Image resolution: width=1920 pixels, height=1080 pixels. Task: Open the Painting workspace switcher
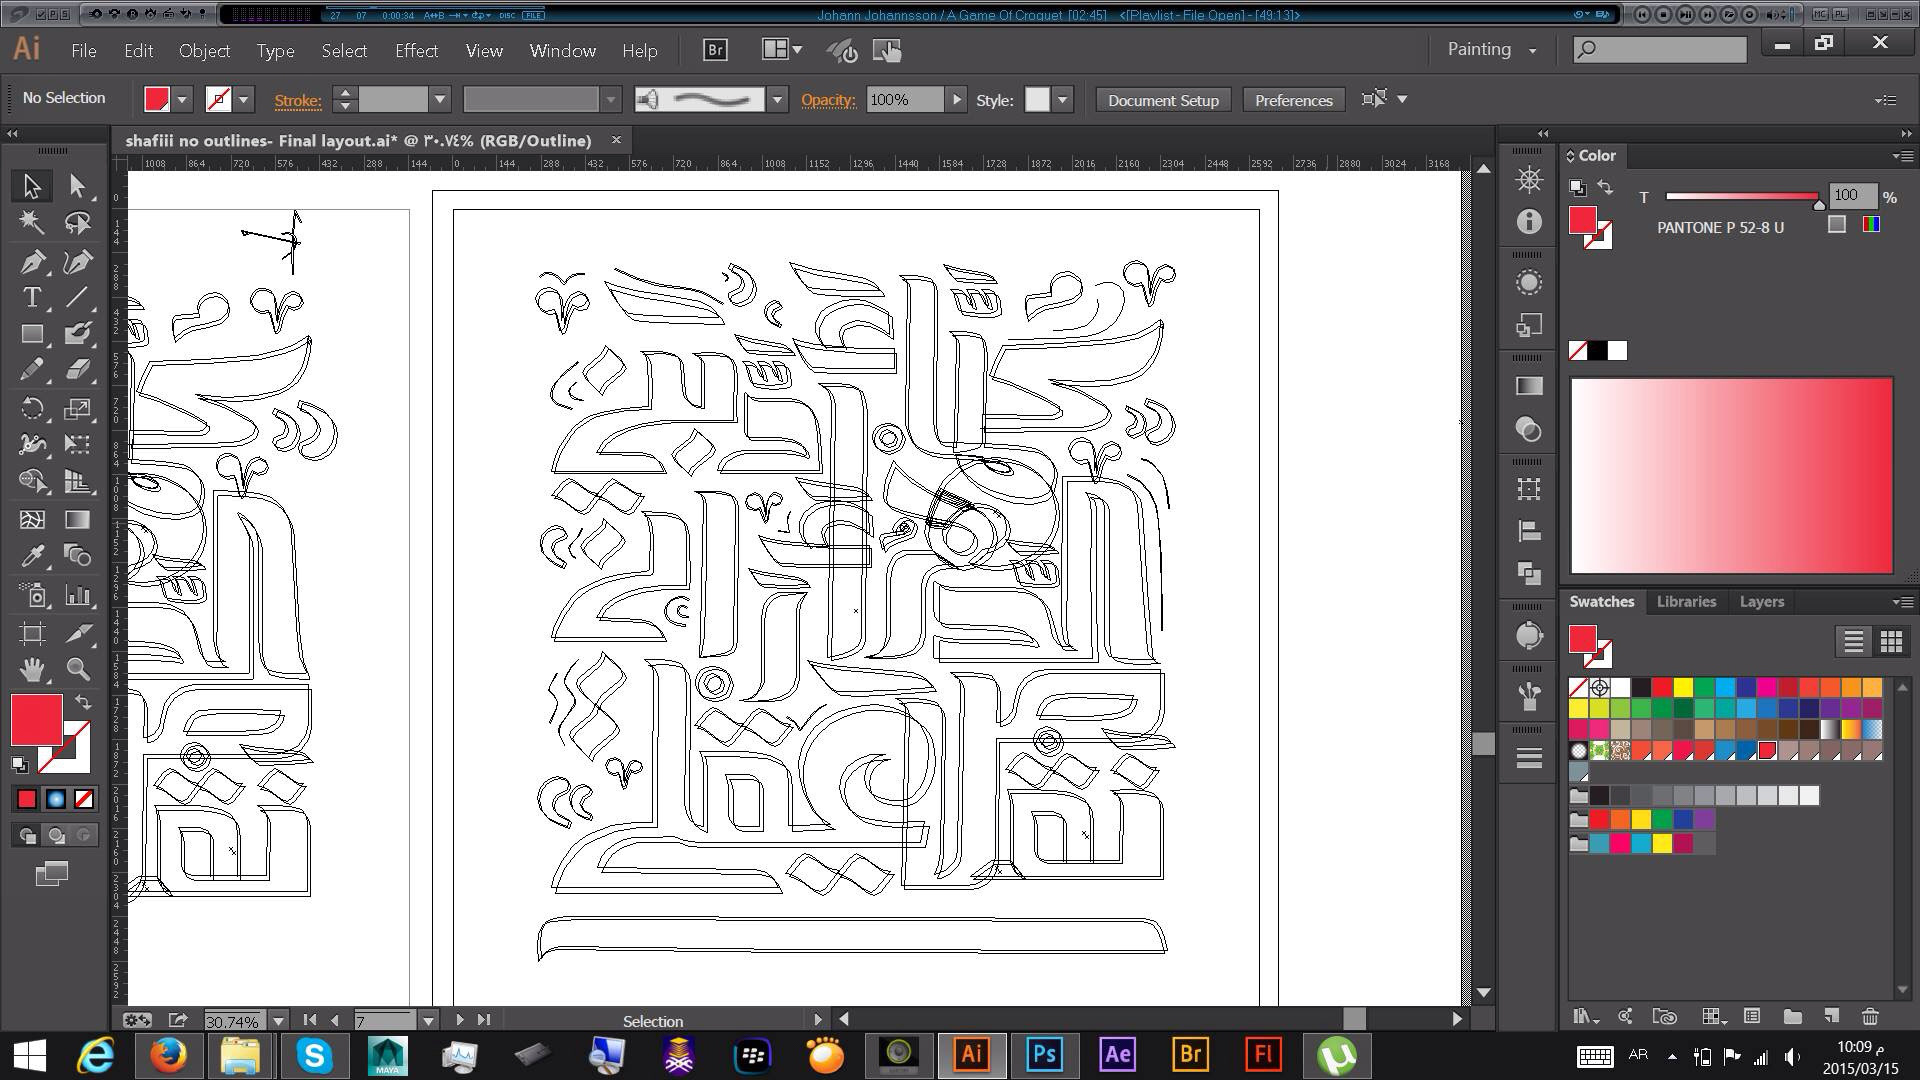point(1492,50)
